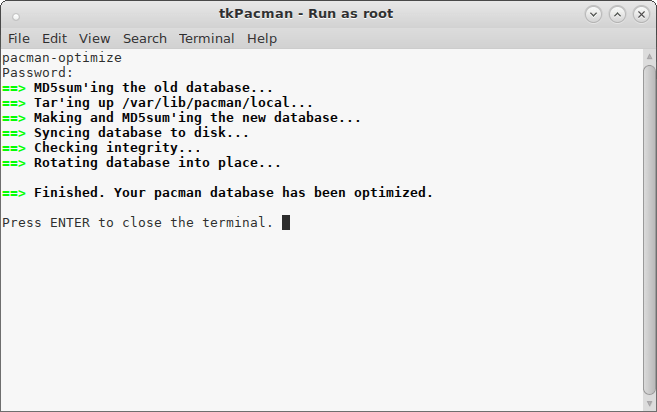Open the File menu

click(19, 39)
